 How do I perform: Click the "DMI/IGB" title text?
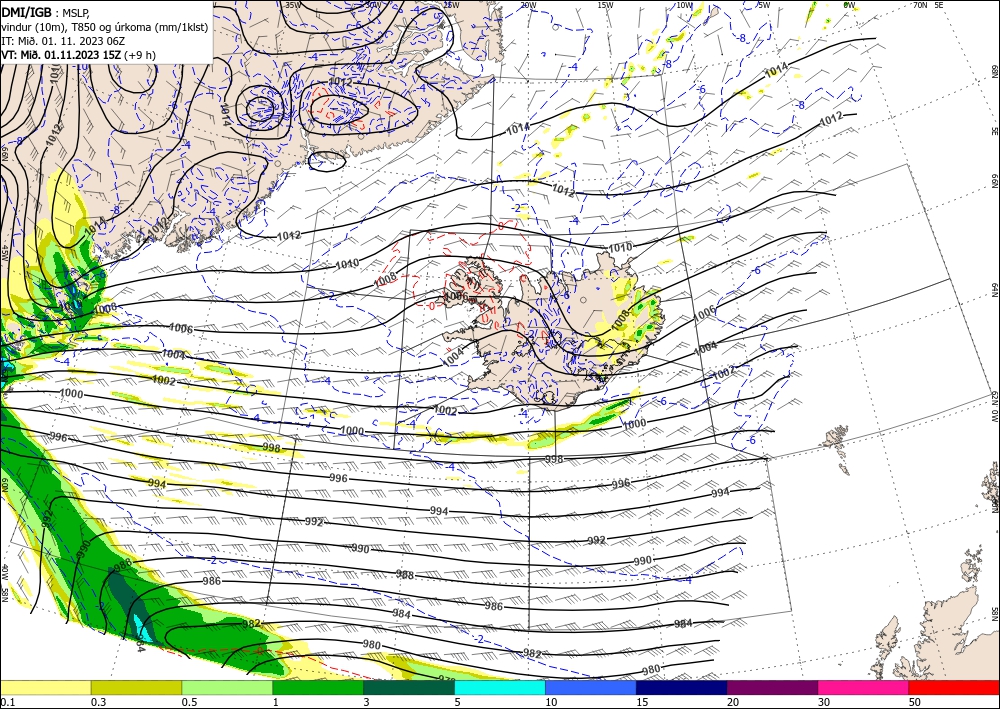coord(27,12)
